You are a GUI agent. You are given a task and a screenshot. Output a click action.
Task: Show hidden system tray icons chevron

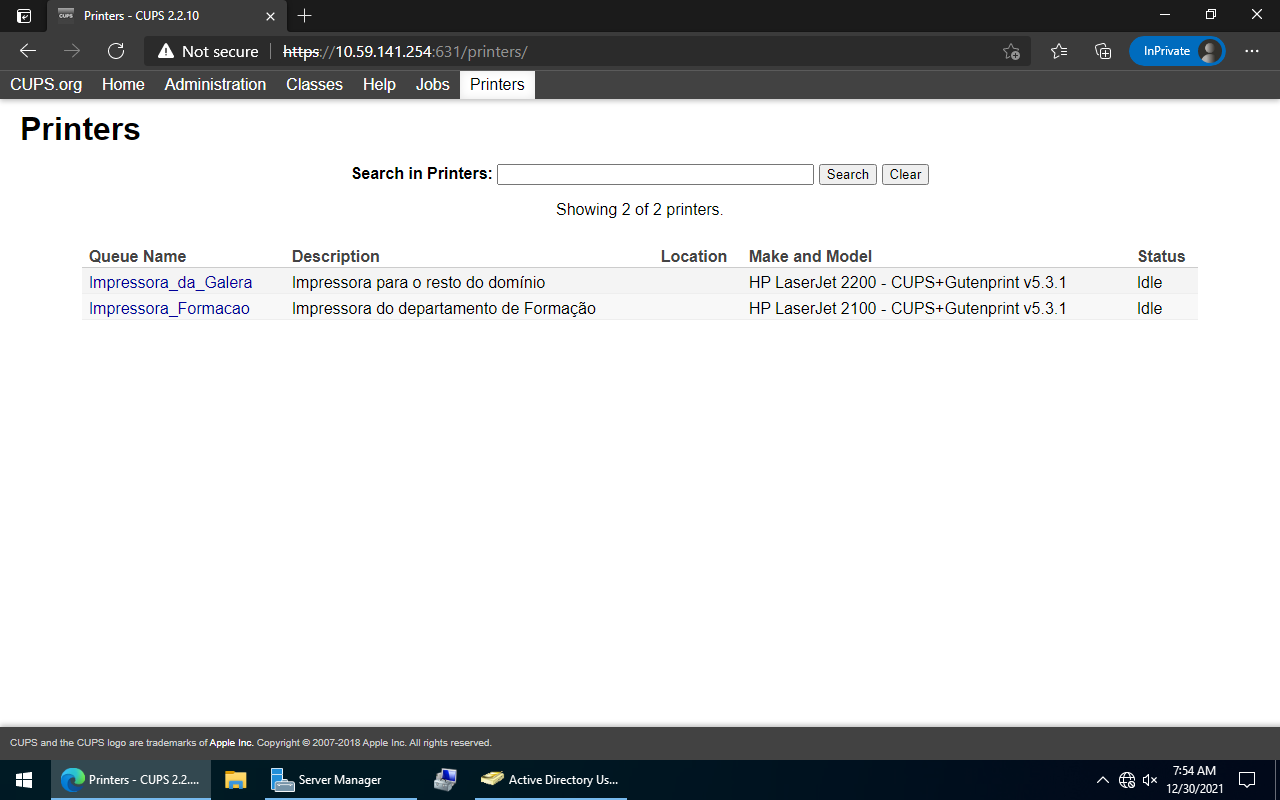click(1102, 780)
